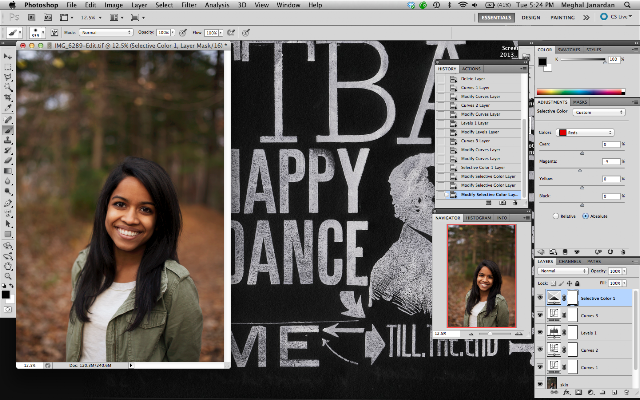Launch Bridge from application bar
The width and height of the screenshot is (640, 400).
pos(31,18)
